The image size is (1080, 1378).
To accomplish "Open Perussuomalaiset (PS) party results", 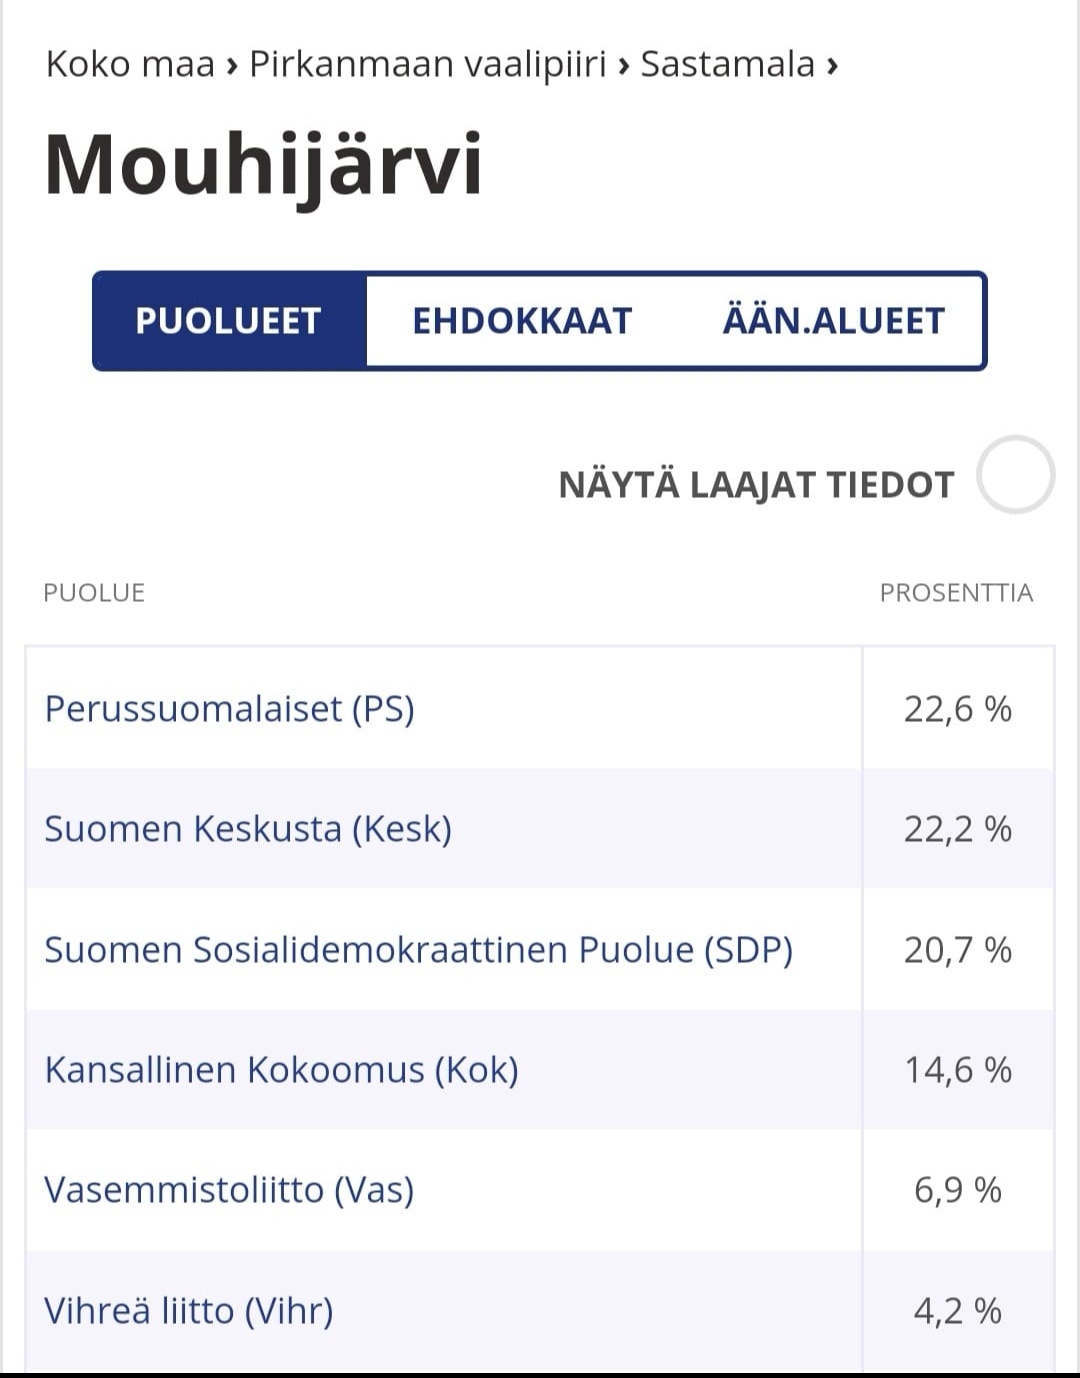I will pos(229,709).
